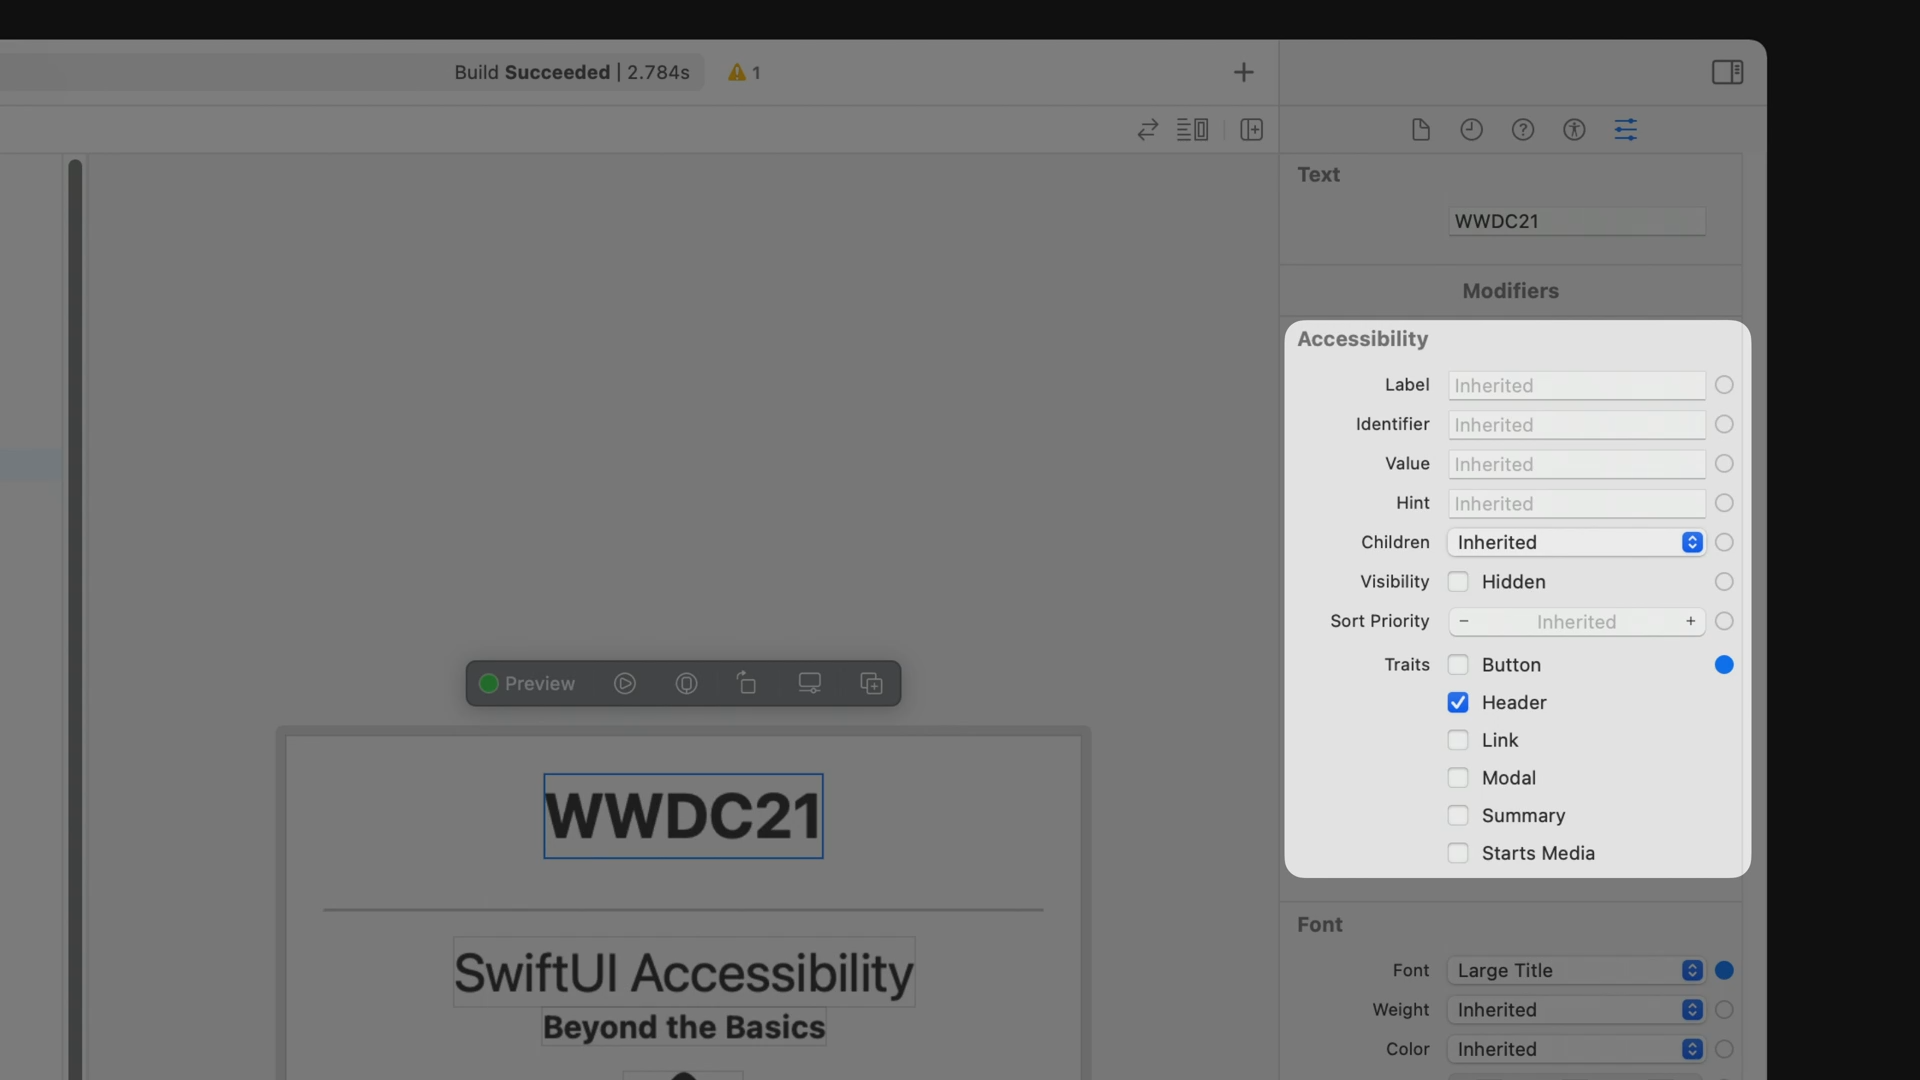Click the accessibility Label input field
The width and height of the screenshot is (1920, 1080).
click(1576, 385)
